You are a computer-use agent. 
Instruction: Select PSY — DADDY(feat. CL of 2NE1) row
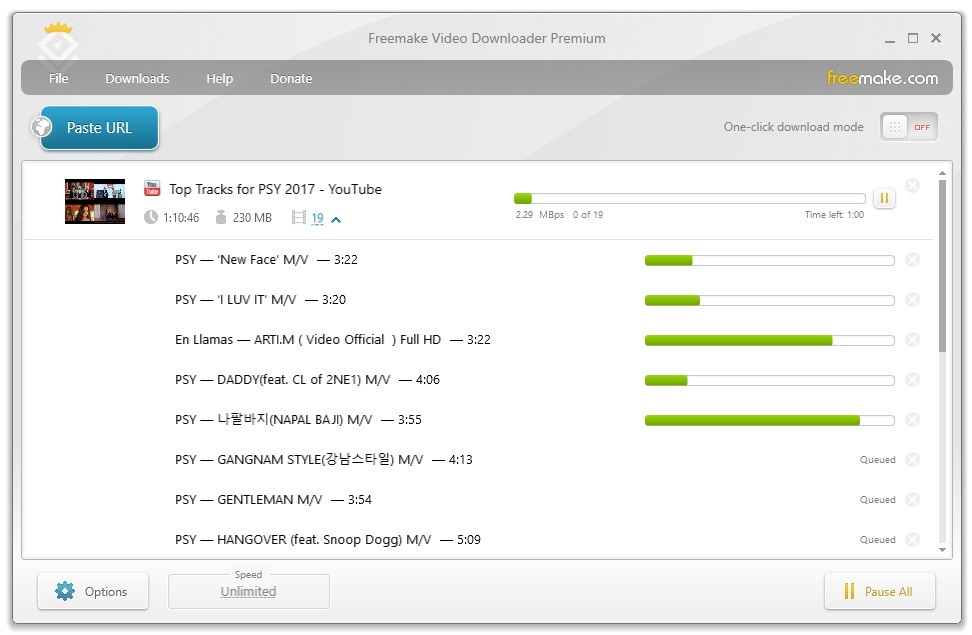pos(477,380)
